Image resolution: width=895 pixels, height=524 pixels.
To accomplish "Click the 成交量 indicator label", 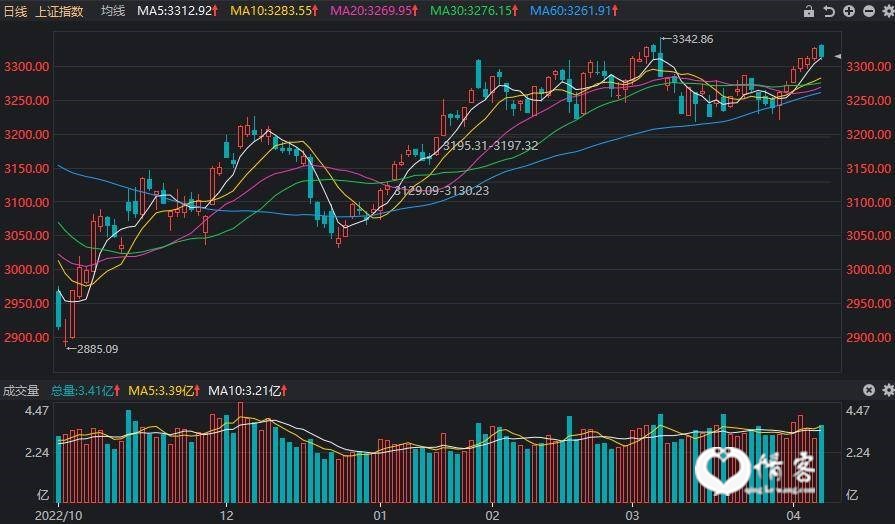I will click(21, 390).
